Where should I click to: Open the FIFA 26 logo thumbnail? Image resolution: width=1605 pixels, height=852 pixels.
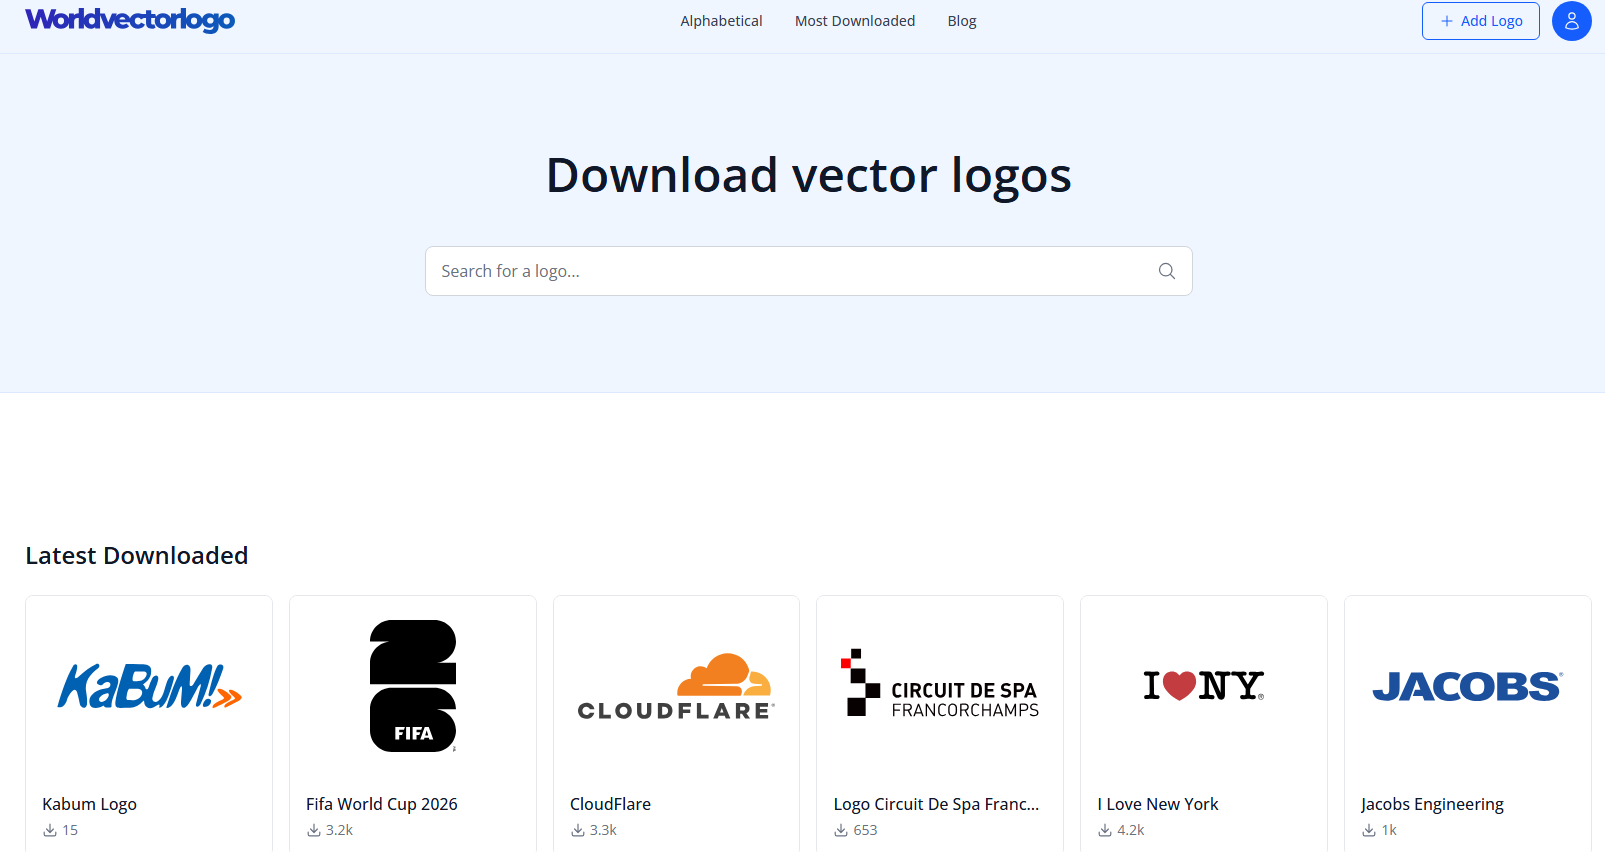[413, 686]
